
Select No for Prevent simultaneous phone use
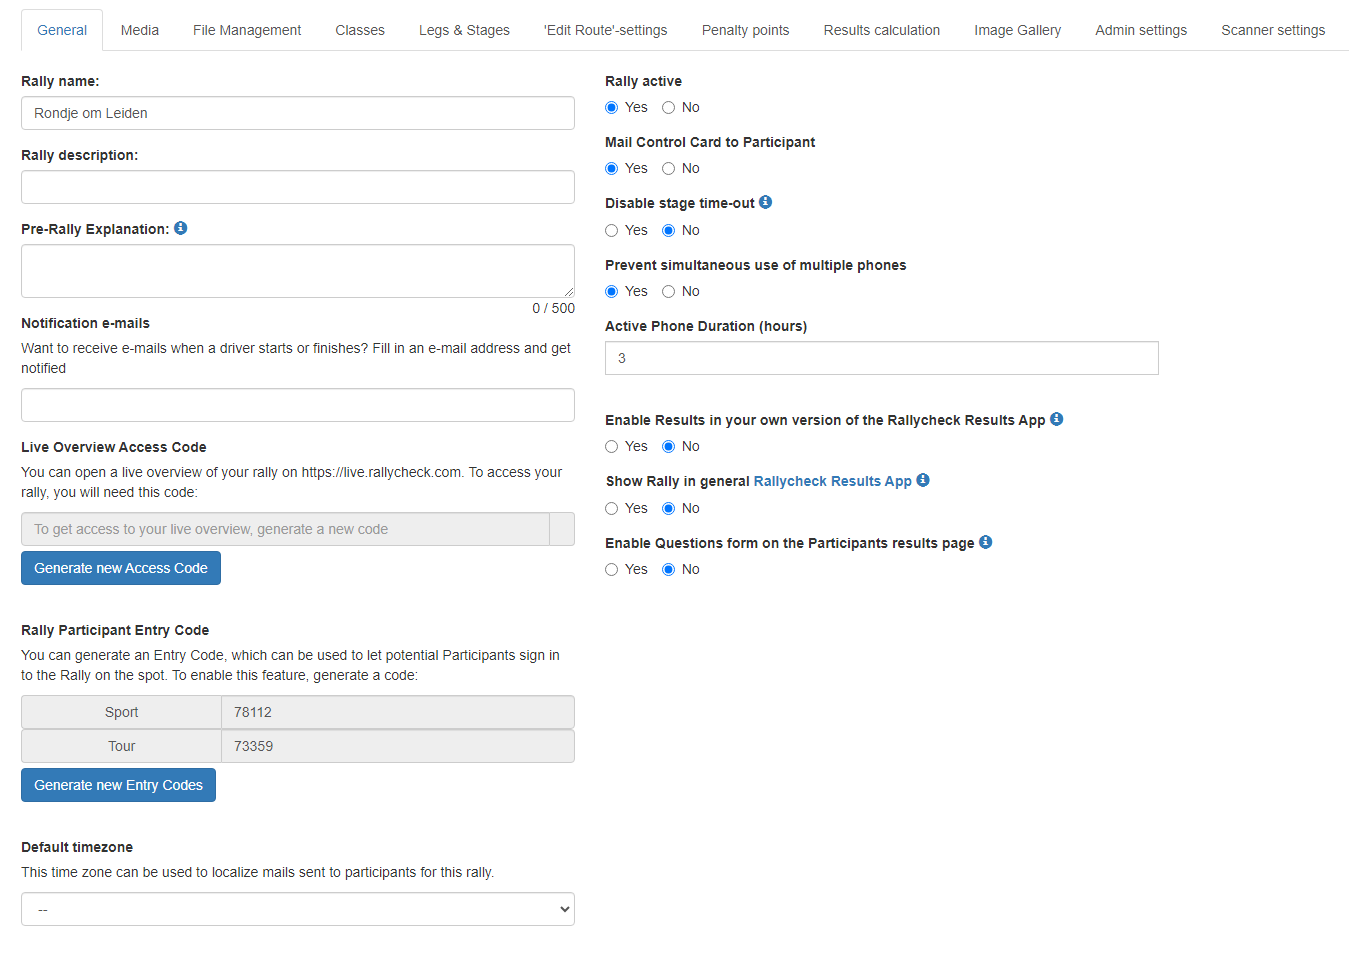point(669,292)
